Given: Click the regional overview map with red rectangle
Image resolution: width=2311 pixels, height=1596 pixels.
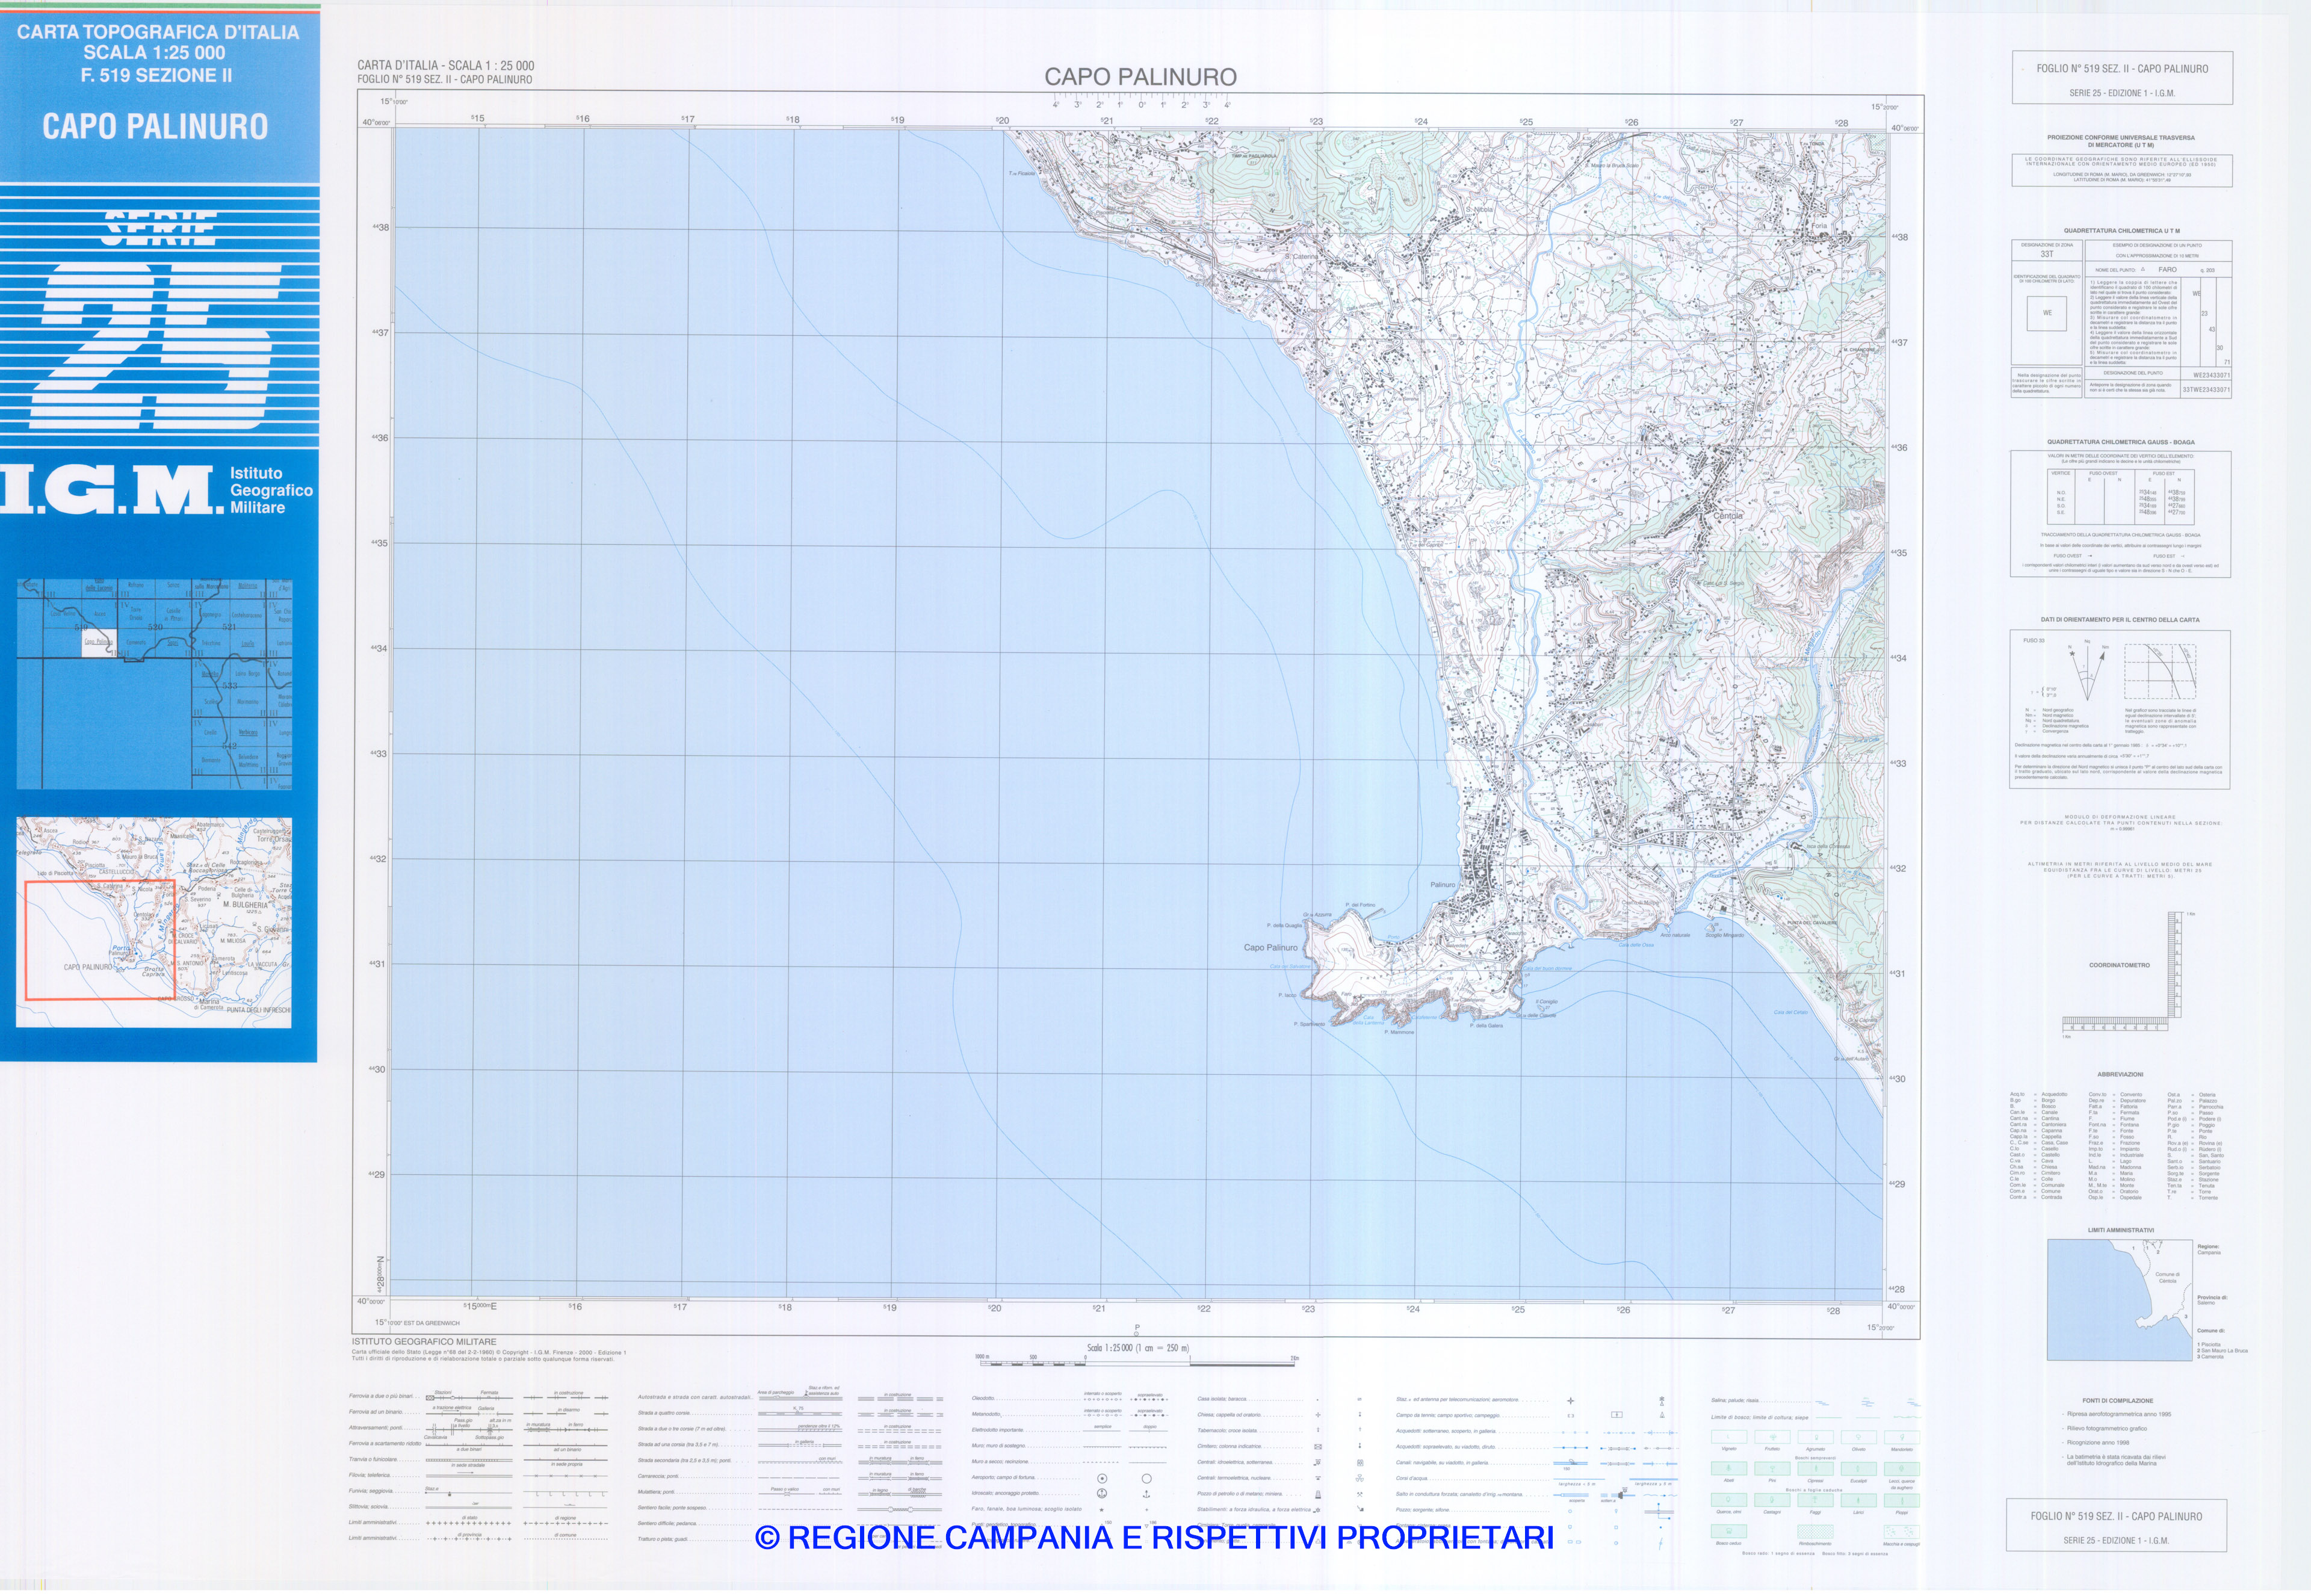Looking at the screenshot, I should coord(154,922).
